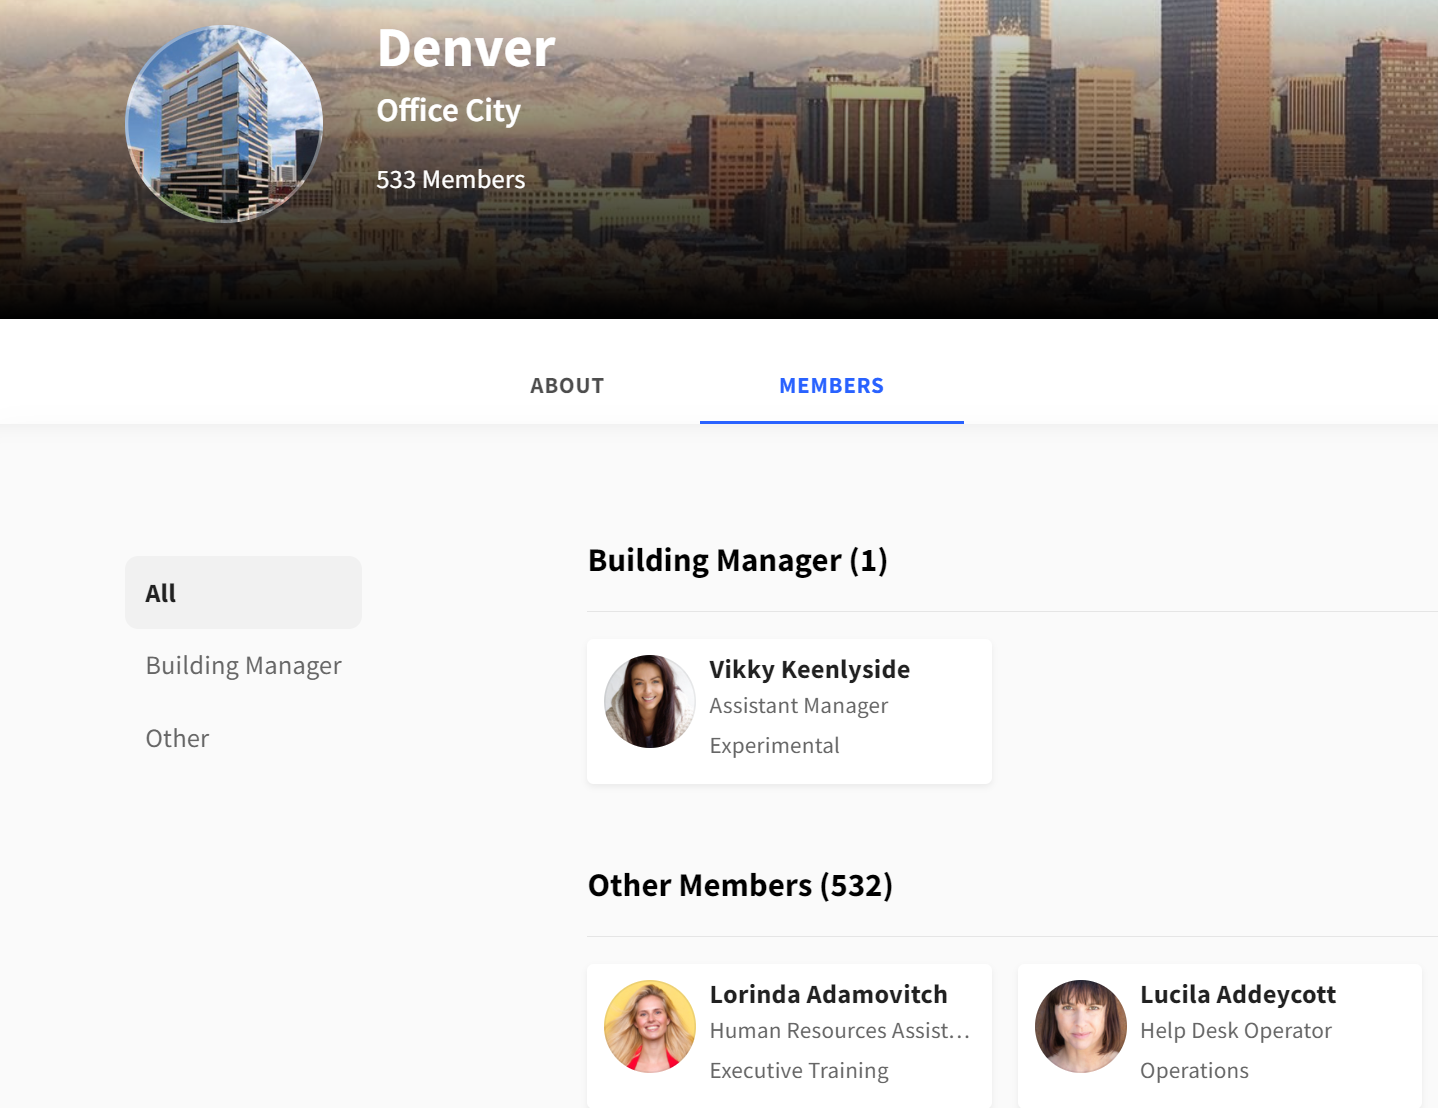This screenshot has height=1108, width=1438.
Task: Click the Operations department text
Action: coord(1194,1071)
